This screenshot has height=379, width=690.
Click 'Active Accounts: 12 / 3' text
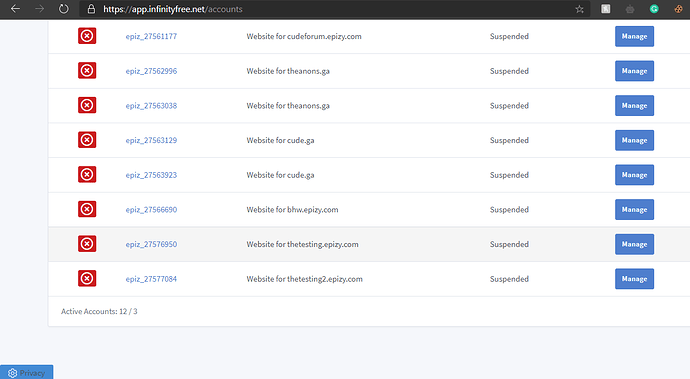99,311
